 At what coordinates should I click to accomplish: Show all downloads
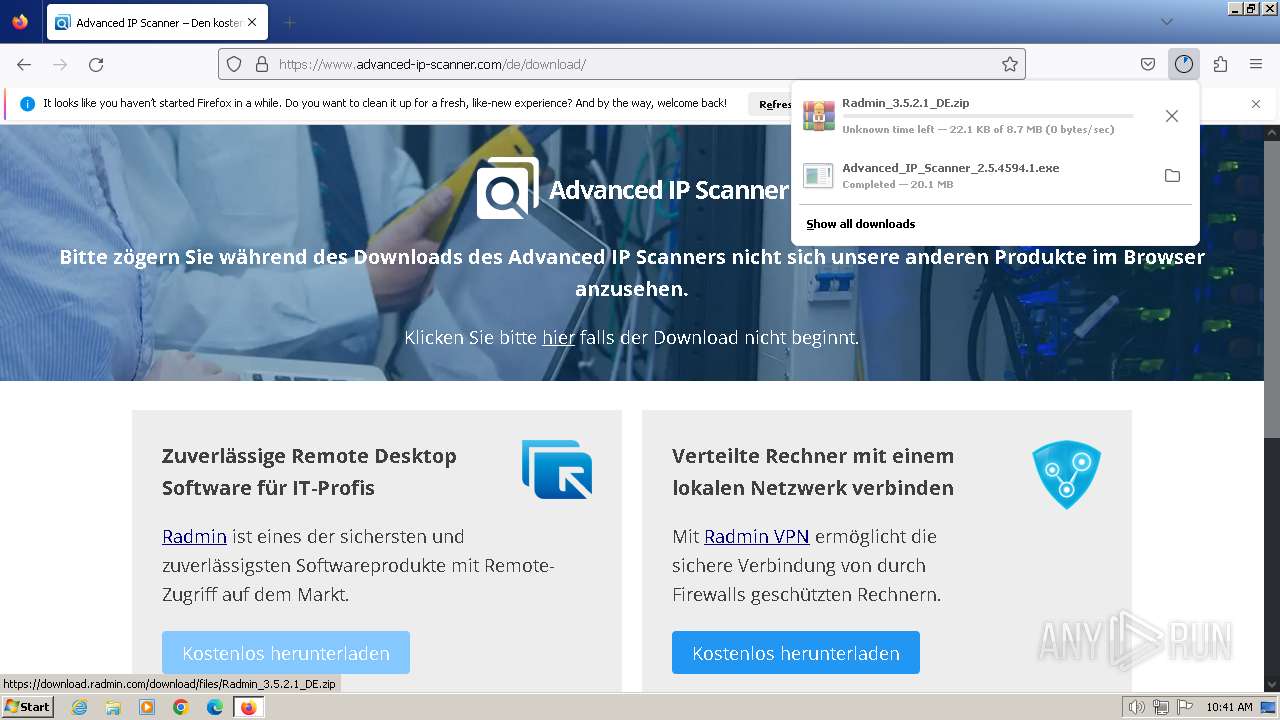(x=860, y=224)
